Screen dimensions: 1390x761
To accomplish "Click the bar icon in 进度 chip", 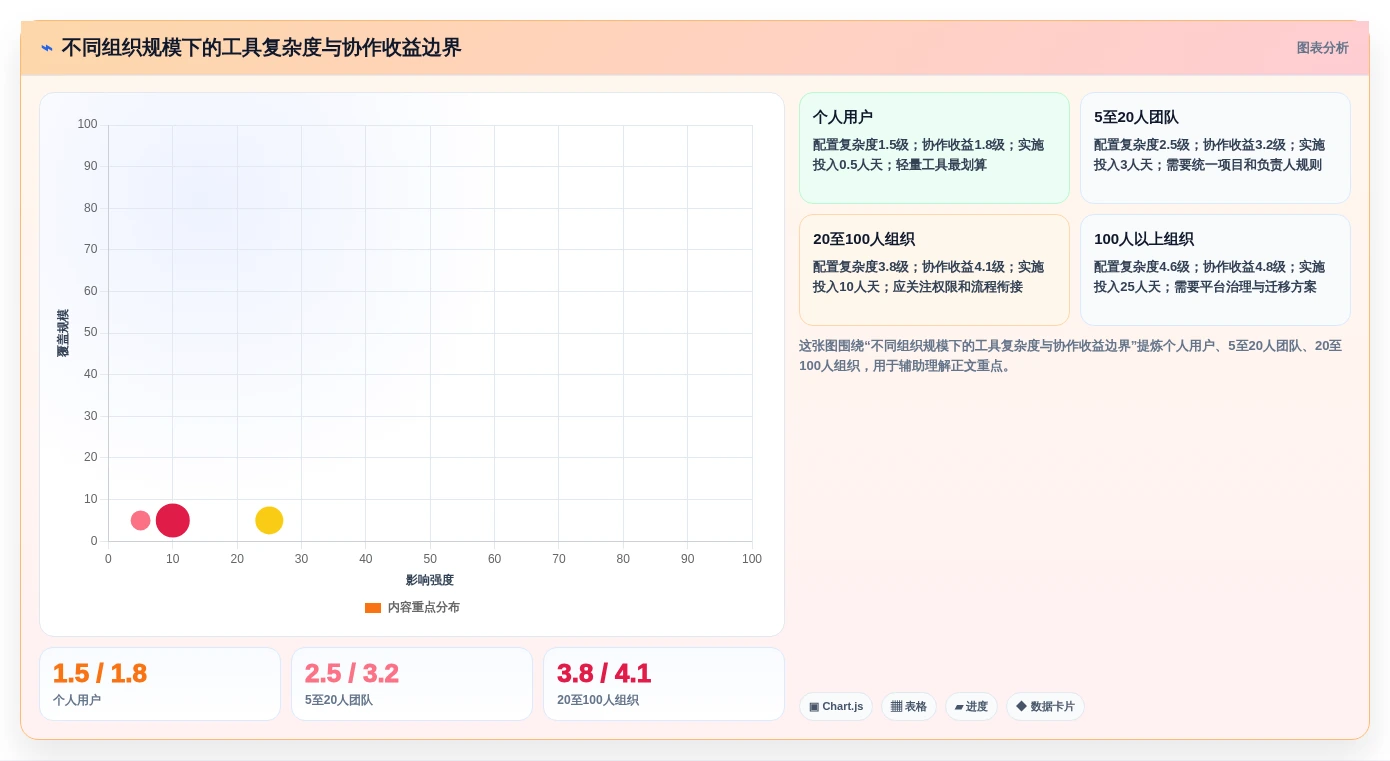I will (x=959, y=707).
